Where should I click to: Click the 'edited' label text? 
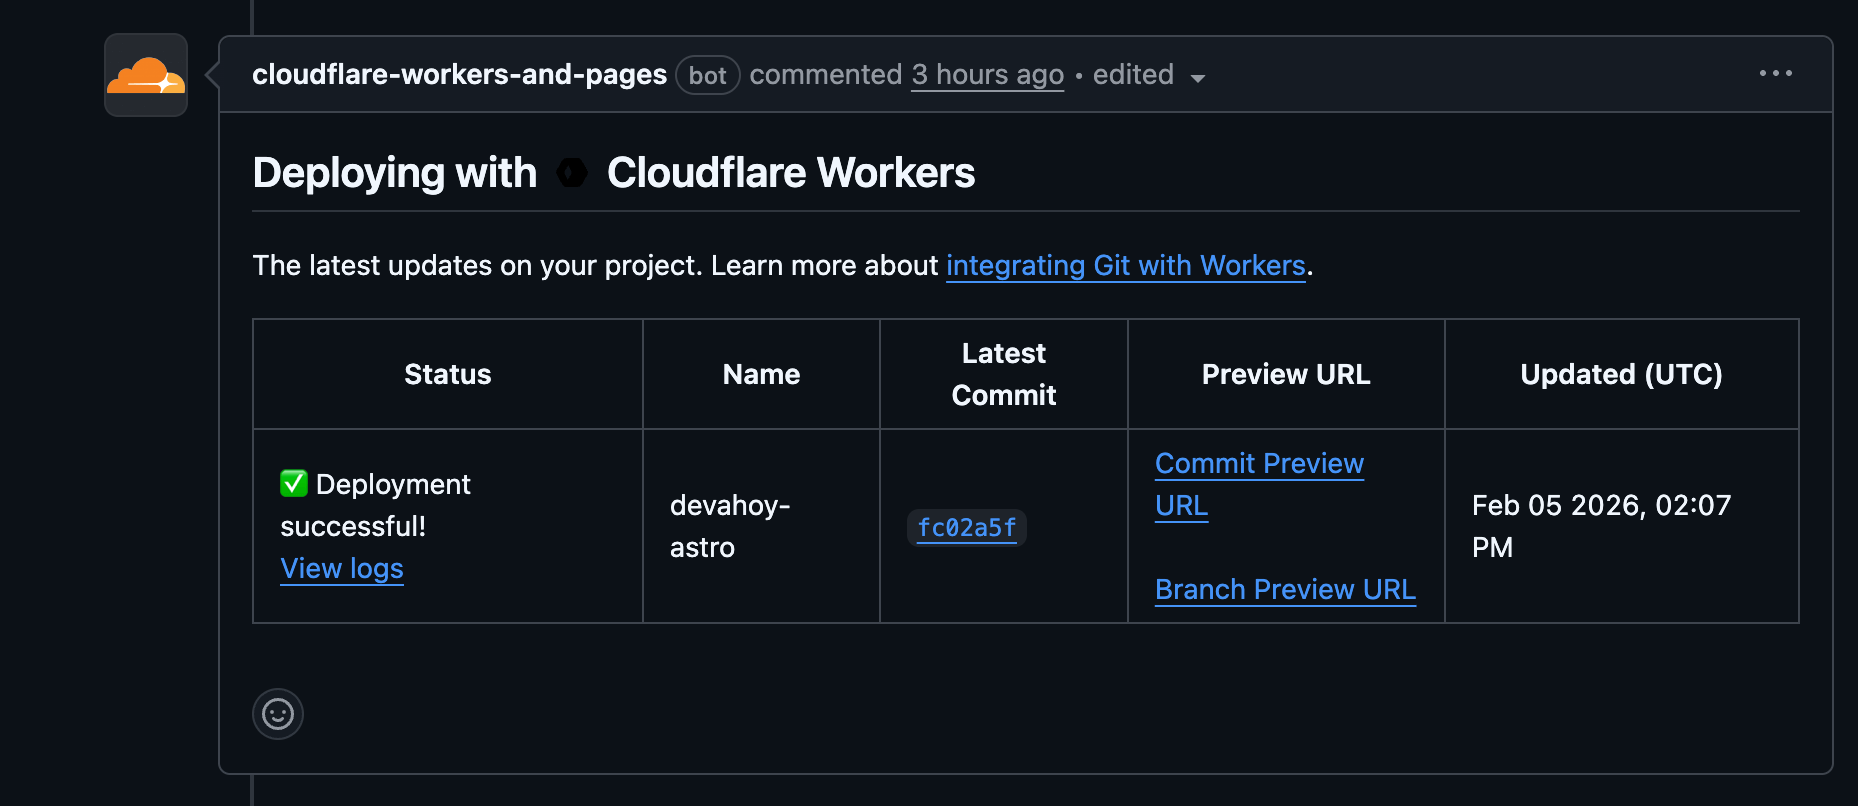(1133, 75)
